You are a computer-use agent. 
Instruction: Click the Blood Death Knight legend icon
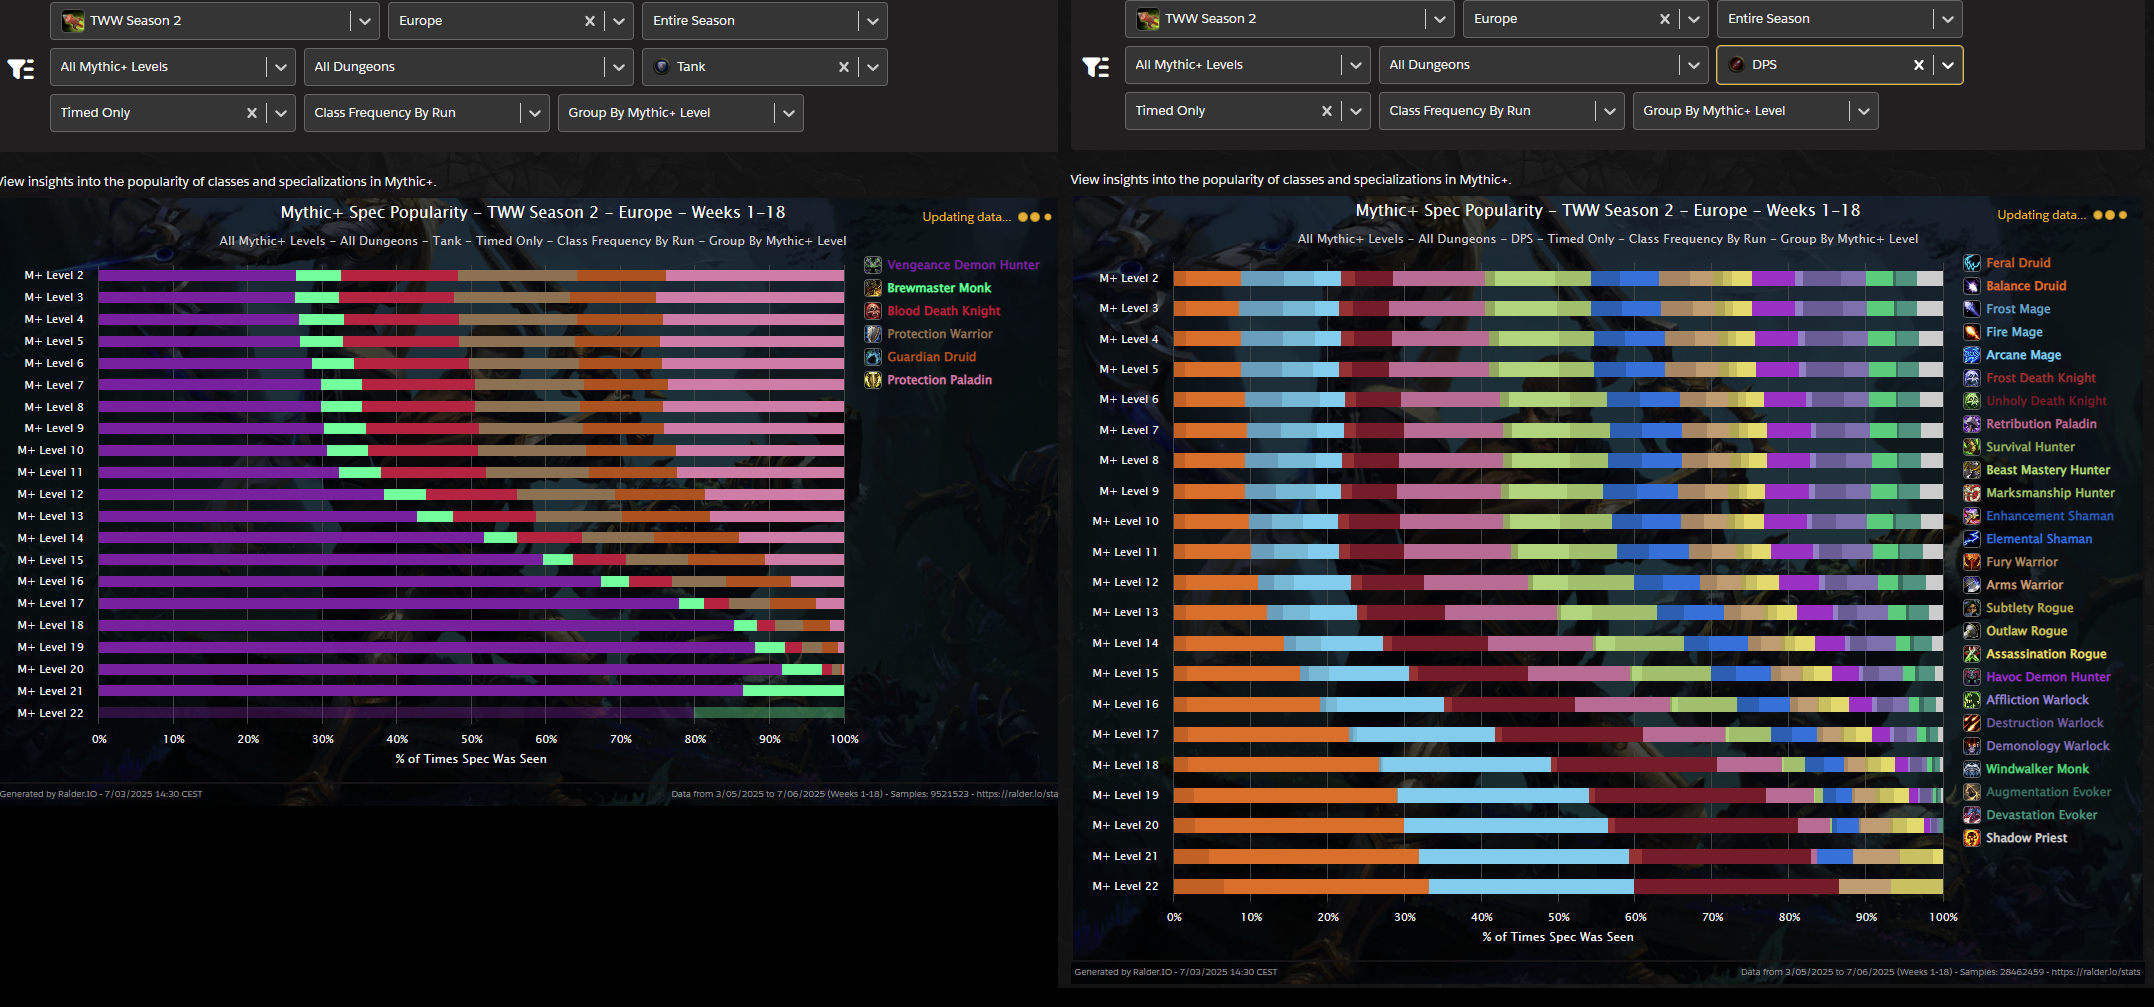click(873, 311)
